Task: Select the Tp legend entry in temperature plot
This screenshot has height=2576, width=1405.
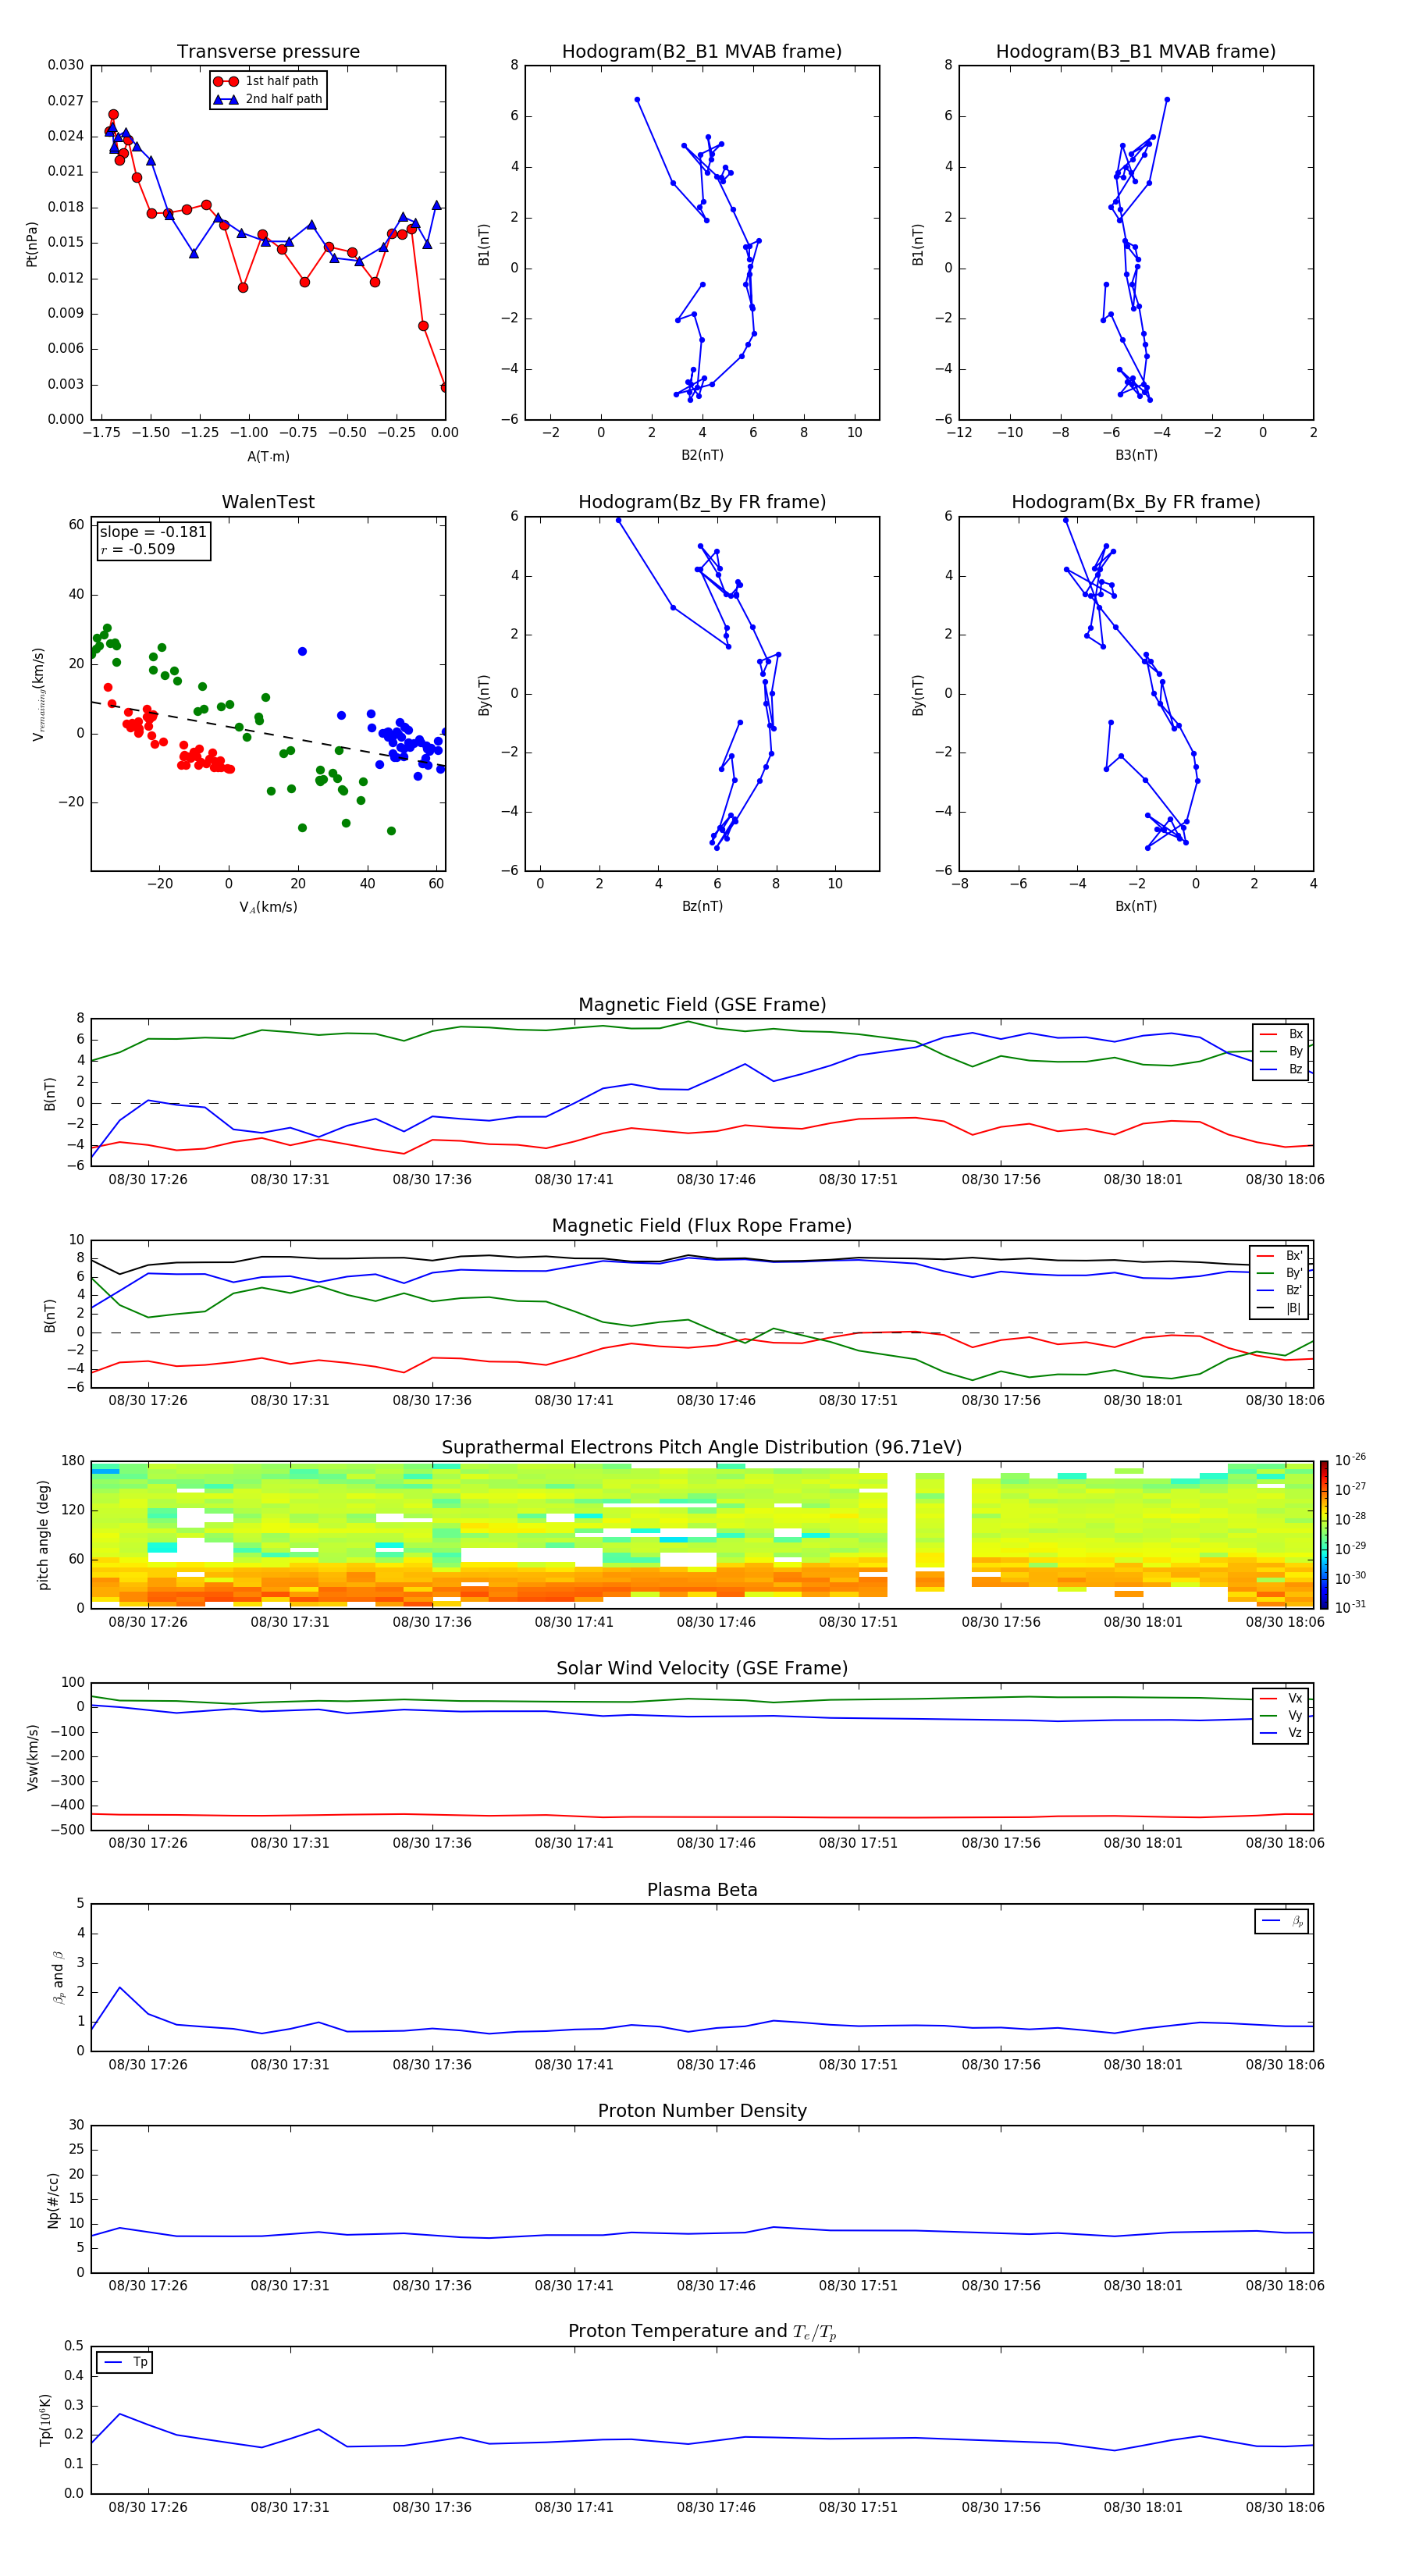Action: (125, 2362)
